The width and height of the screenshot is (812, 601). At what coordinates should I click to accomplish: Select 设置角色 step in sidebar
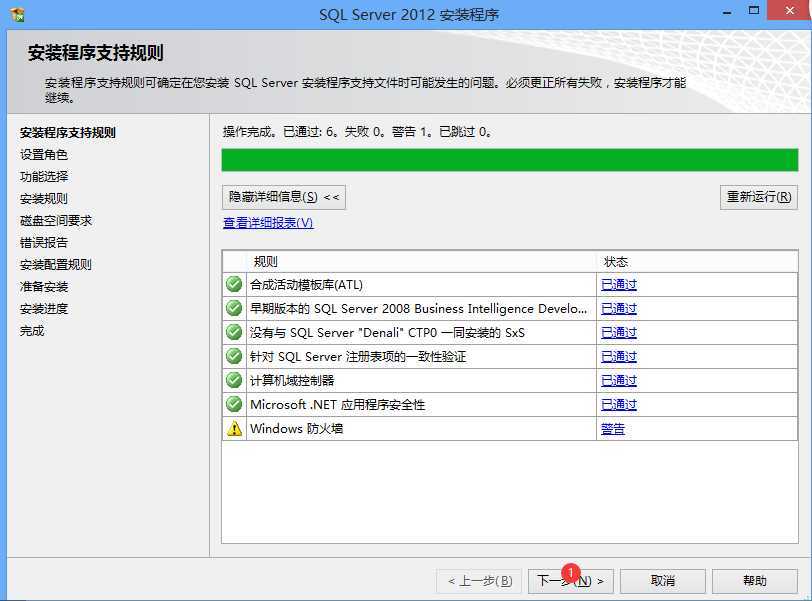point(44,155)
